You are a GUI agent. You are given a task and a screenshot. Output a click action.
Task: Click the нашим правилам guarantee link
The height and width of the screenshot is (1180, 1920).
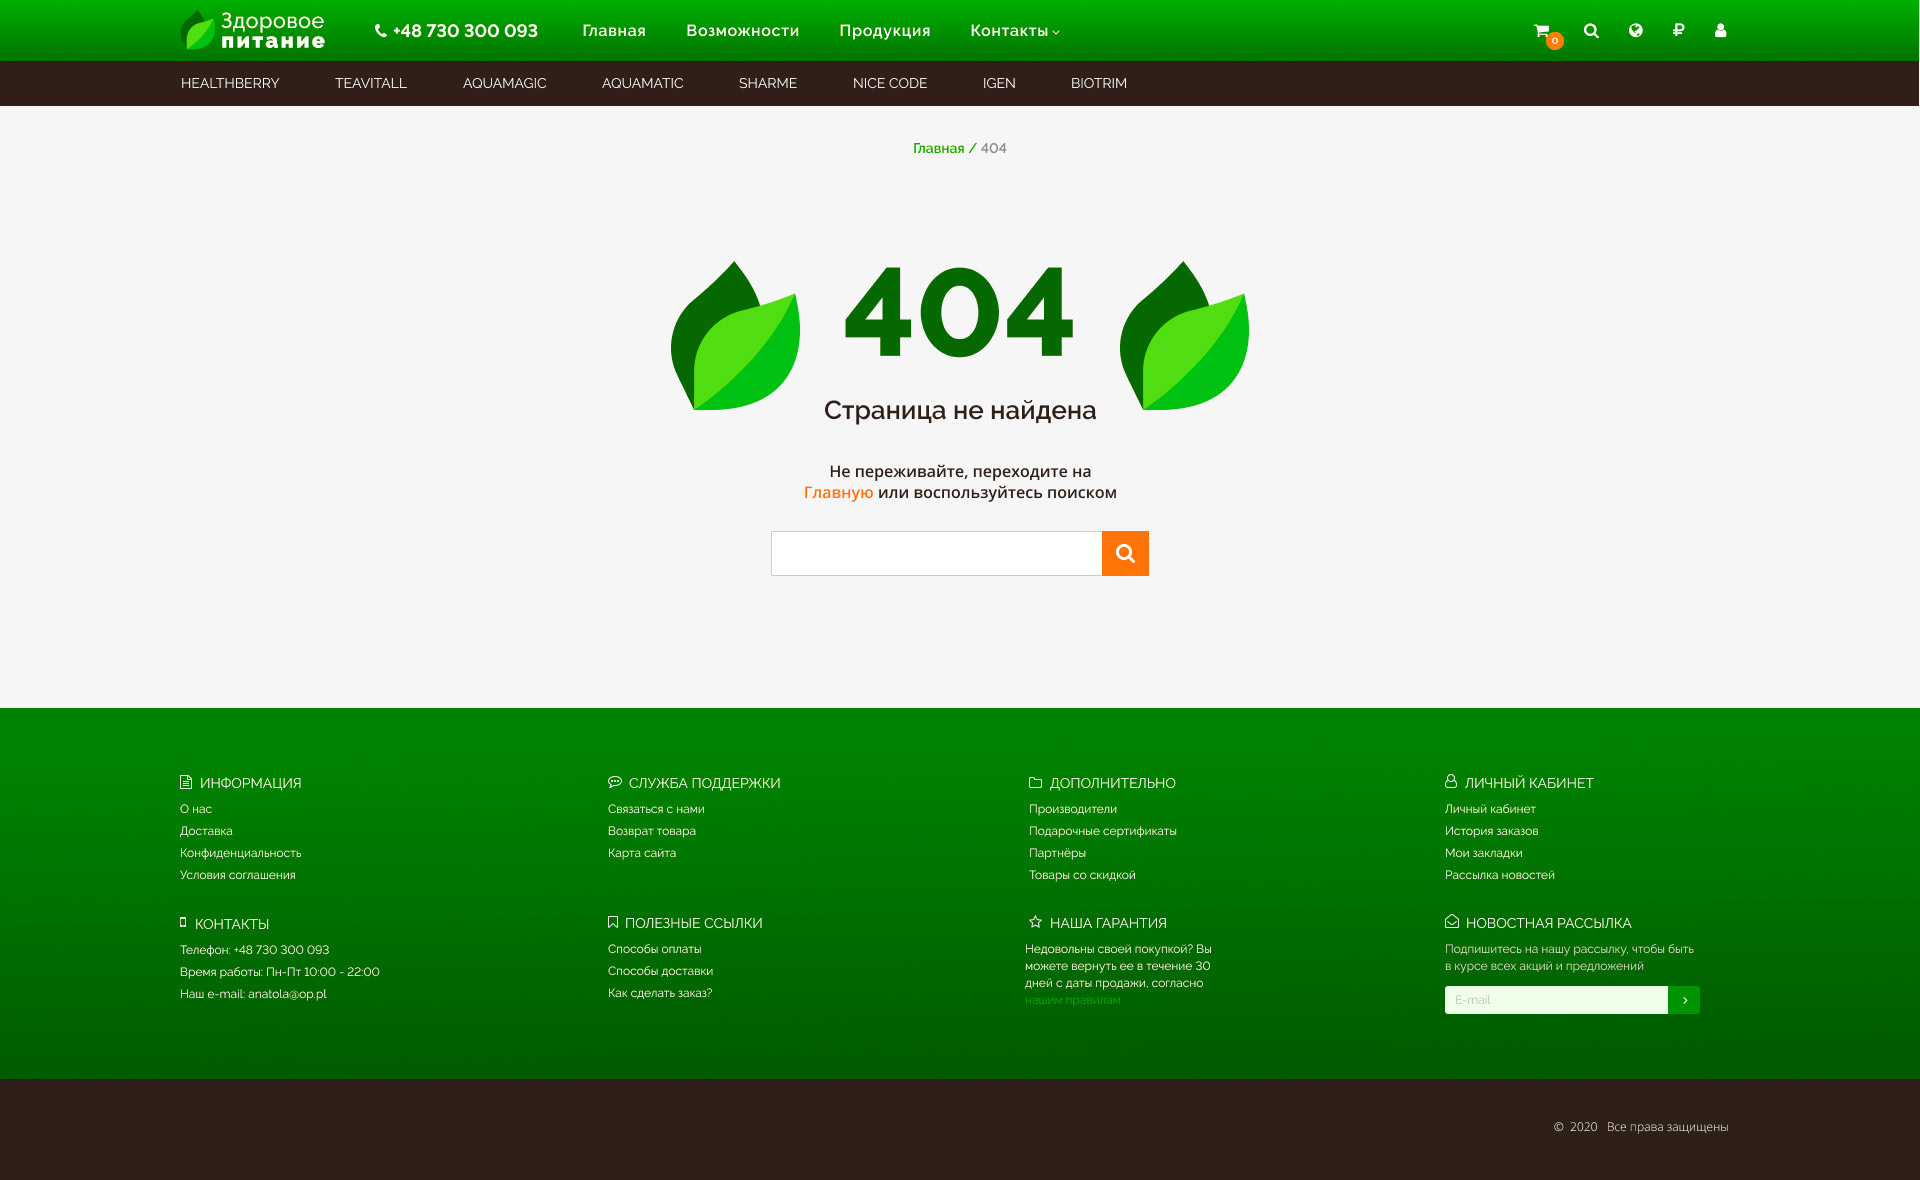pos(1072,1000)
